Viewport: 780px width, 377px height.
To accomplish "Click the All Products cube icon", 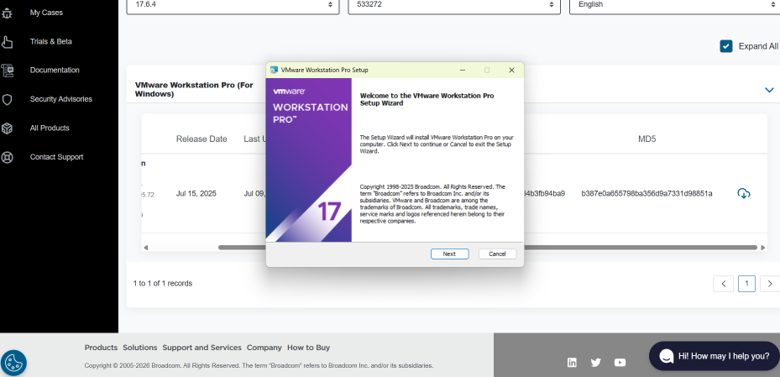I will [7, 128].
